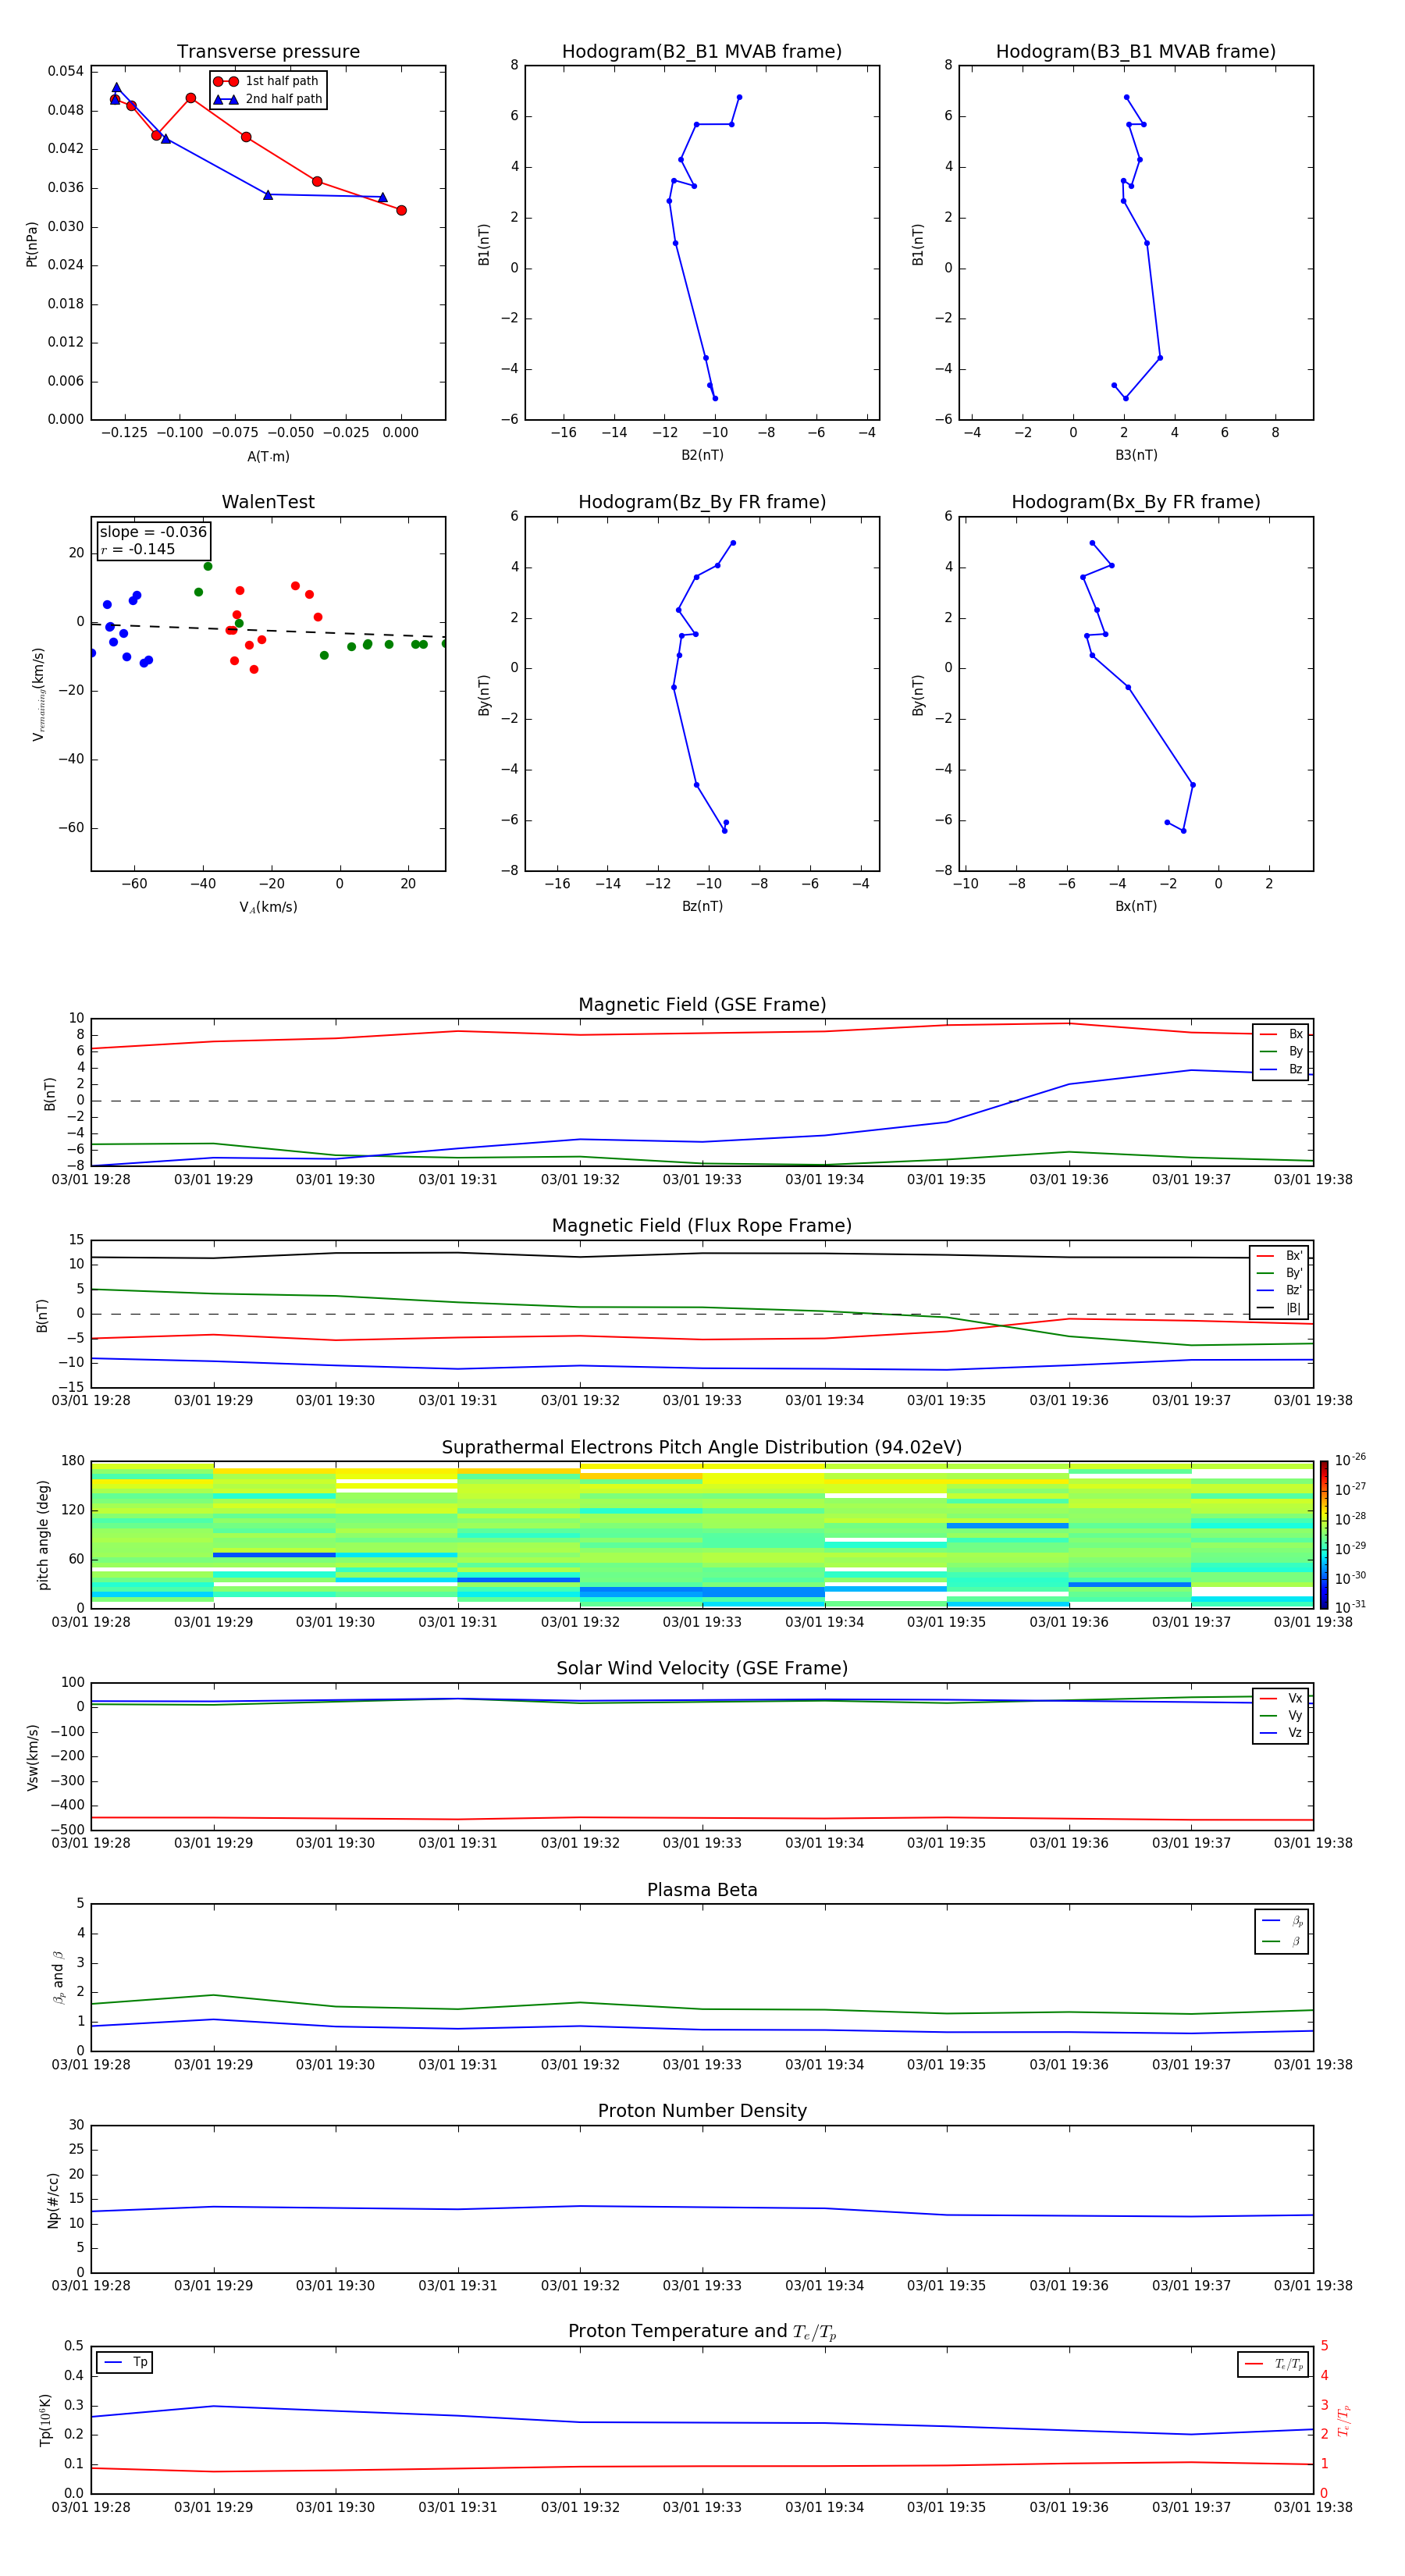The image size is (1405, 2576).
Task: Click the dashed fit line in WalenTest
Action: pyautogui.click(x=268, y=630)
